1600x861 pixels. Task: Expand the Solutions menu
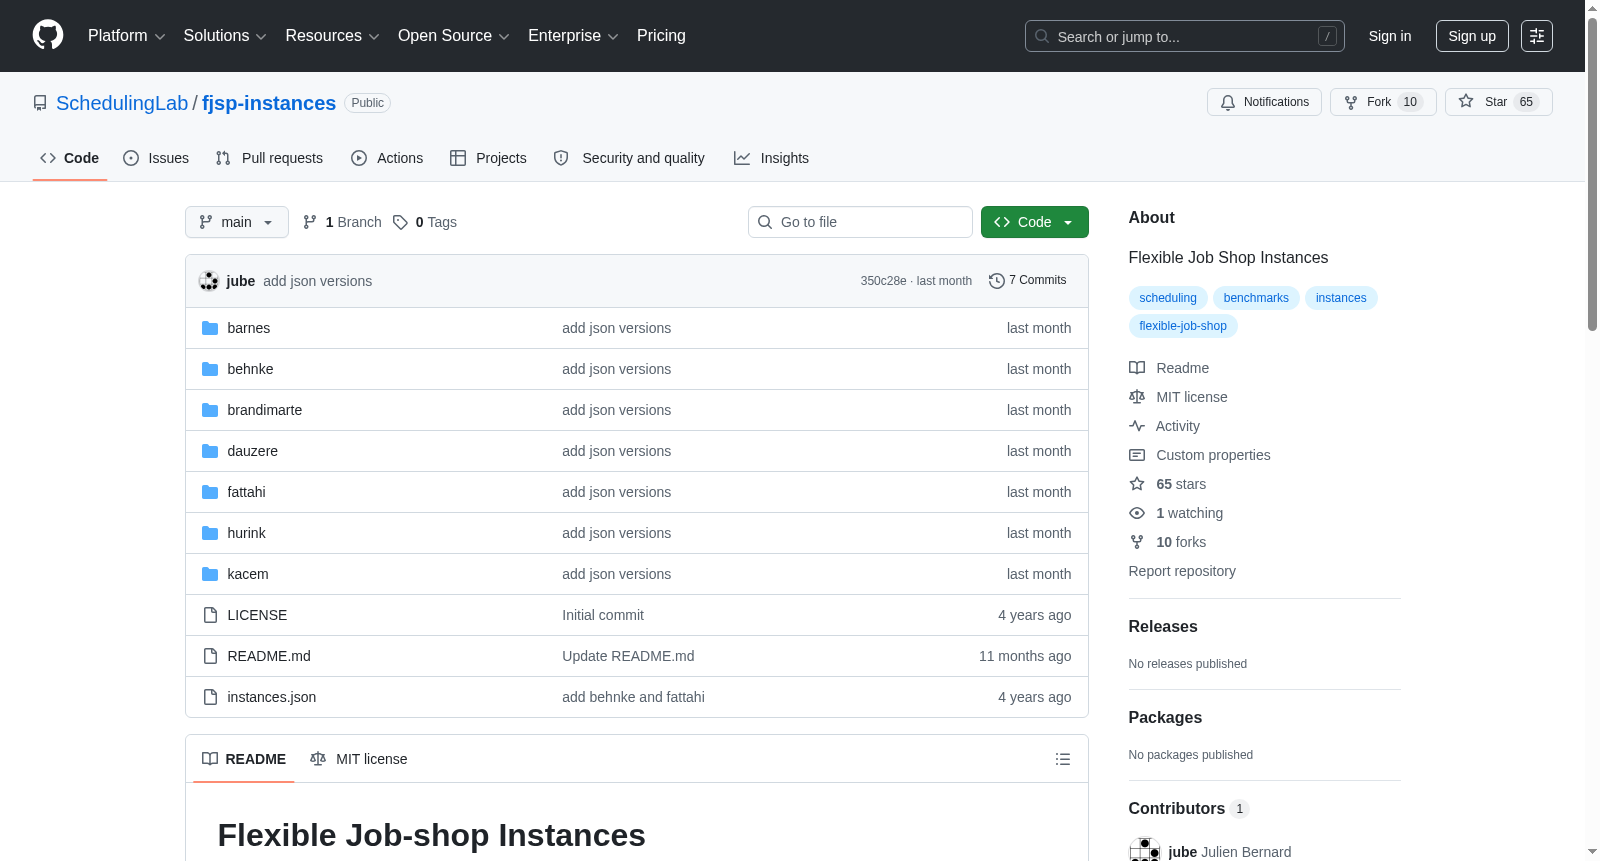tap(225, 36)
